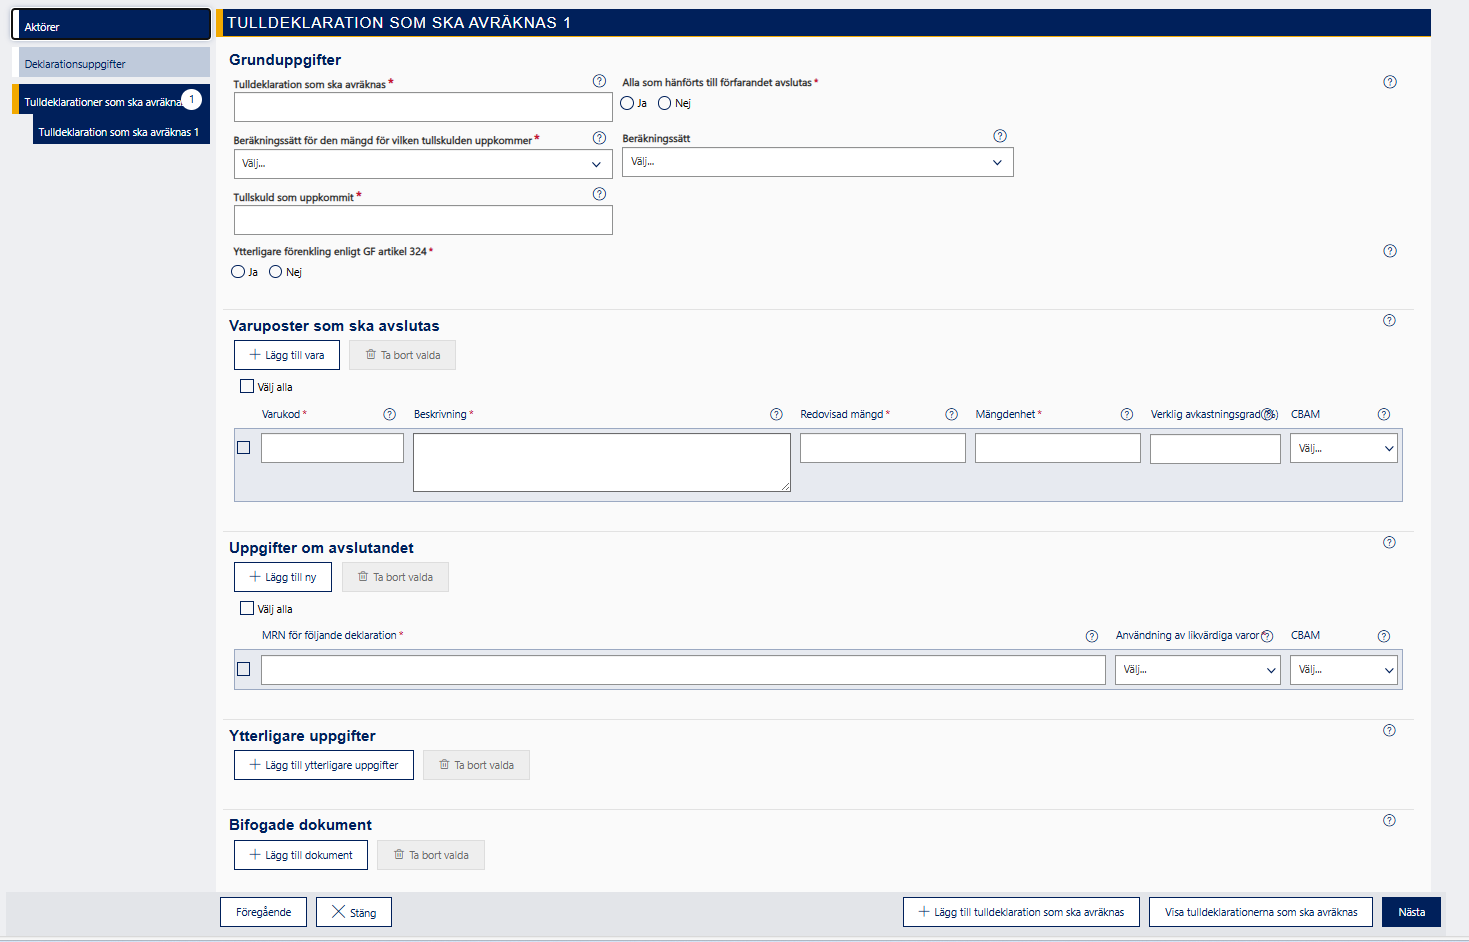Open CBAM dropdown in the Varuposter row
Viewport: 1469px width, 942px height.
(x=1343, y=449)
